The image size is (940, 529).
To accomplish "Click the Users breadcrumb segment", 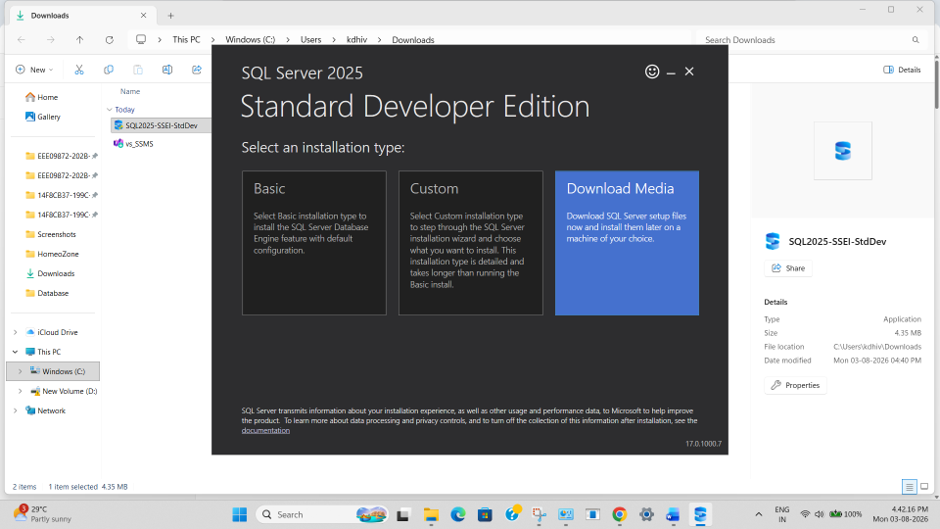I will (x=311, y=40).
